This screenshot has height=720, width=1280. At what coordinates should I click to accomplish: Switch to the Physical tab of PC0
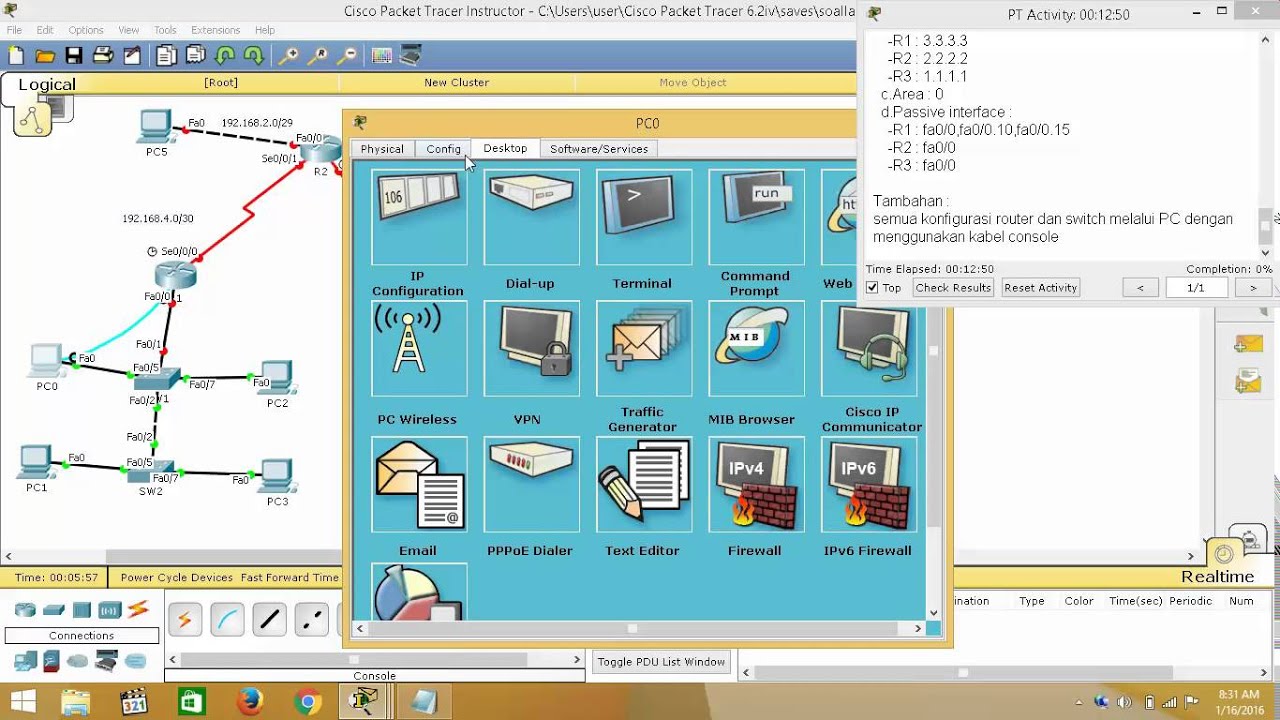pos(382,149)
